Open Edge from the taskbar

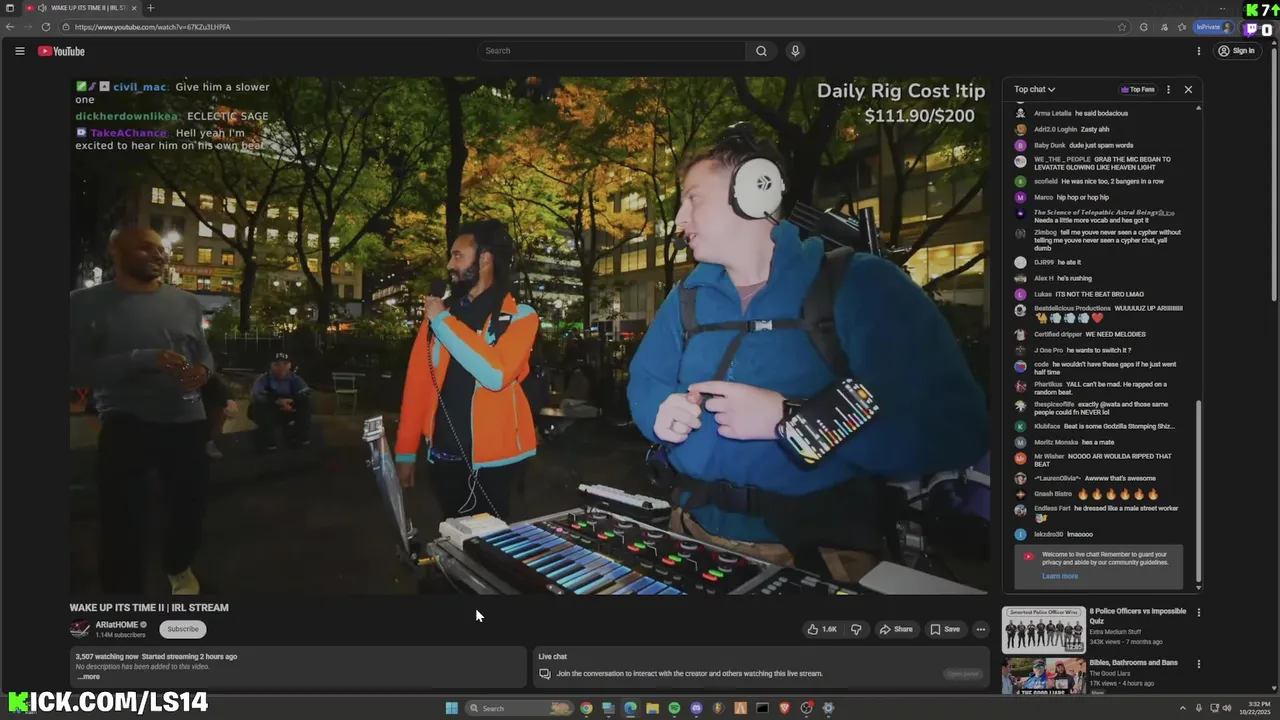click(630, 708)
